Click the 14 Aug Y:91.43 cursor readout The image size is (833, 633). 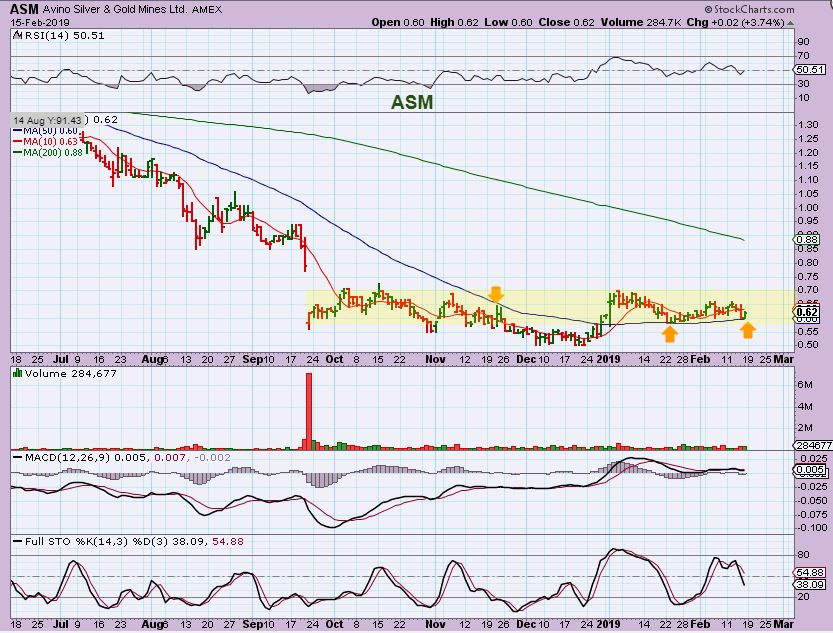(47, 121)
